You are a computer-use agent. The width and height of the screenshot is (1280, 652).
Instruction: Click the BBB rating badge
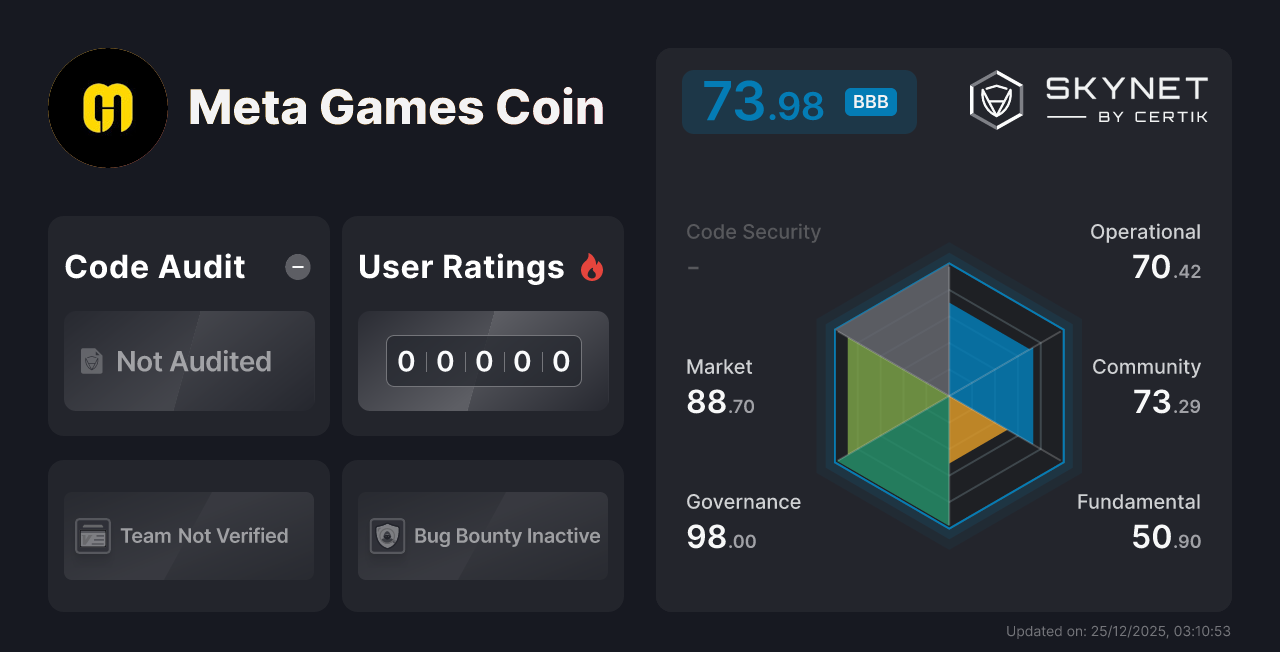coord(869,101)
